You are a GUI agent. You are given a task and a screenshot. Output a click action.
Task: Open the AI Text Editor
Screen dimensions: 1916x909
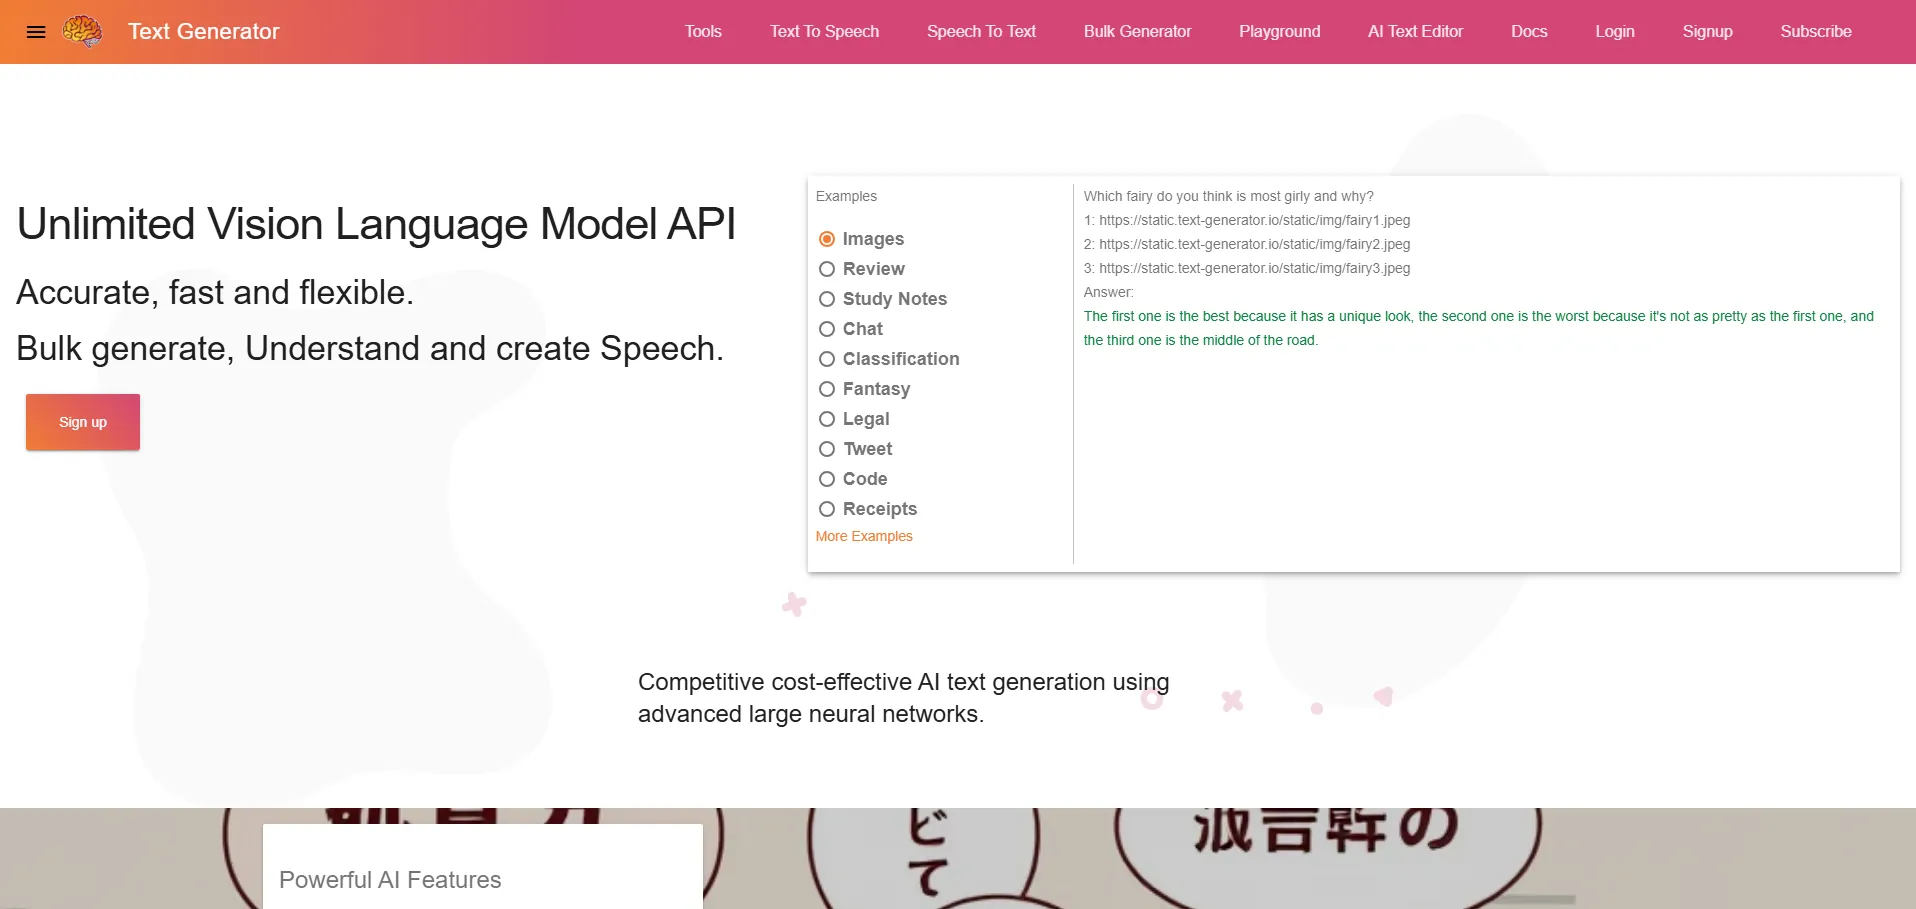click(1415, 32)
